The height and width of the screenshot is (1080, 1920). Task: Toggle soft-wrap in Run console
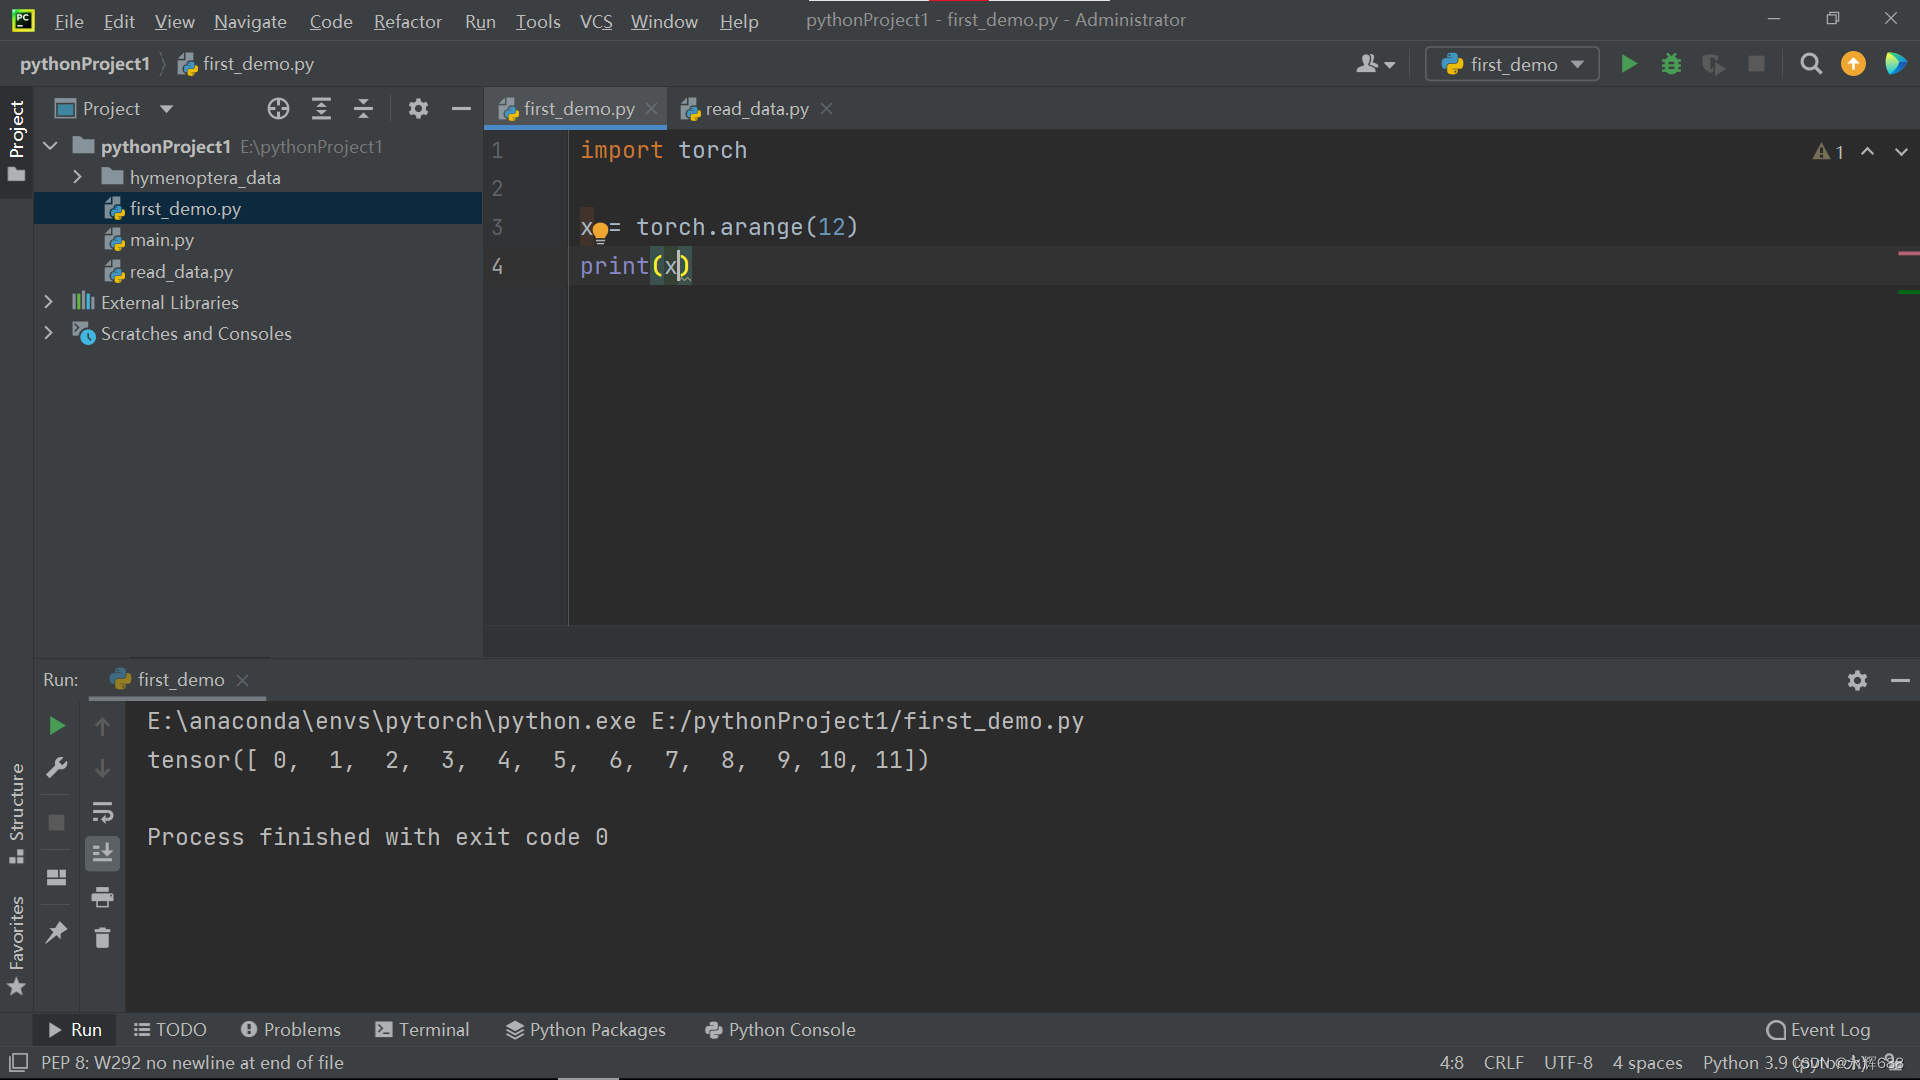coord(102,812)
